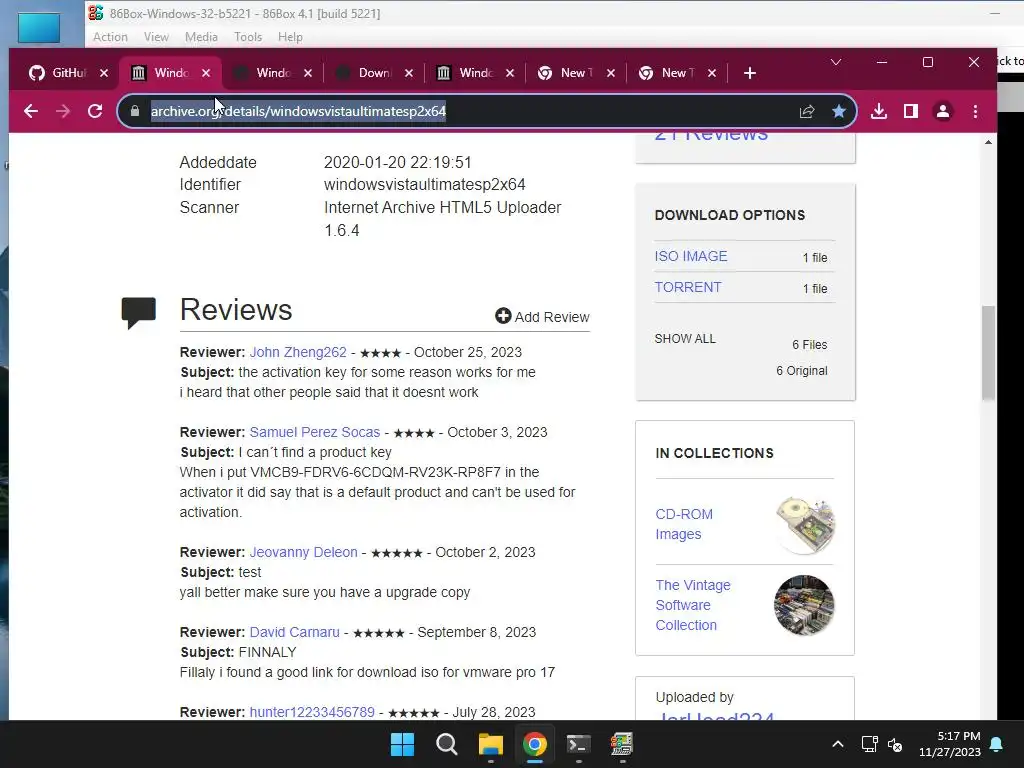The image size is (1024, 768).
Task: Reload the archive.org page
Action: pyautogui.click(x=95, y=111)
